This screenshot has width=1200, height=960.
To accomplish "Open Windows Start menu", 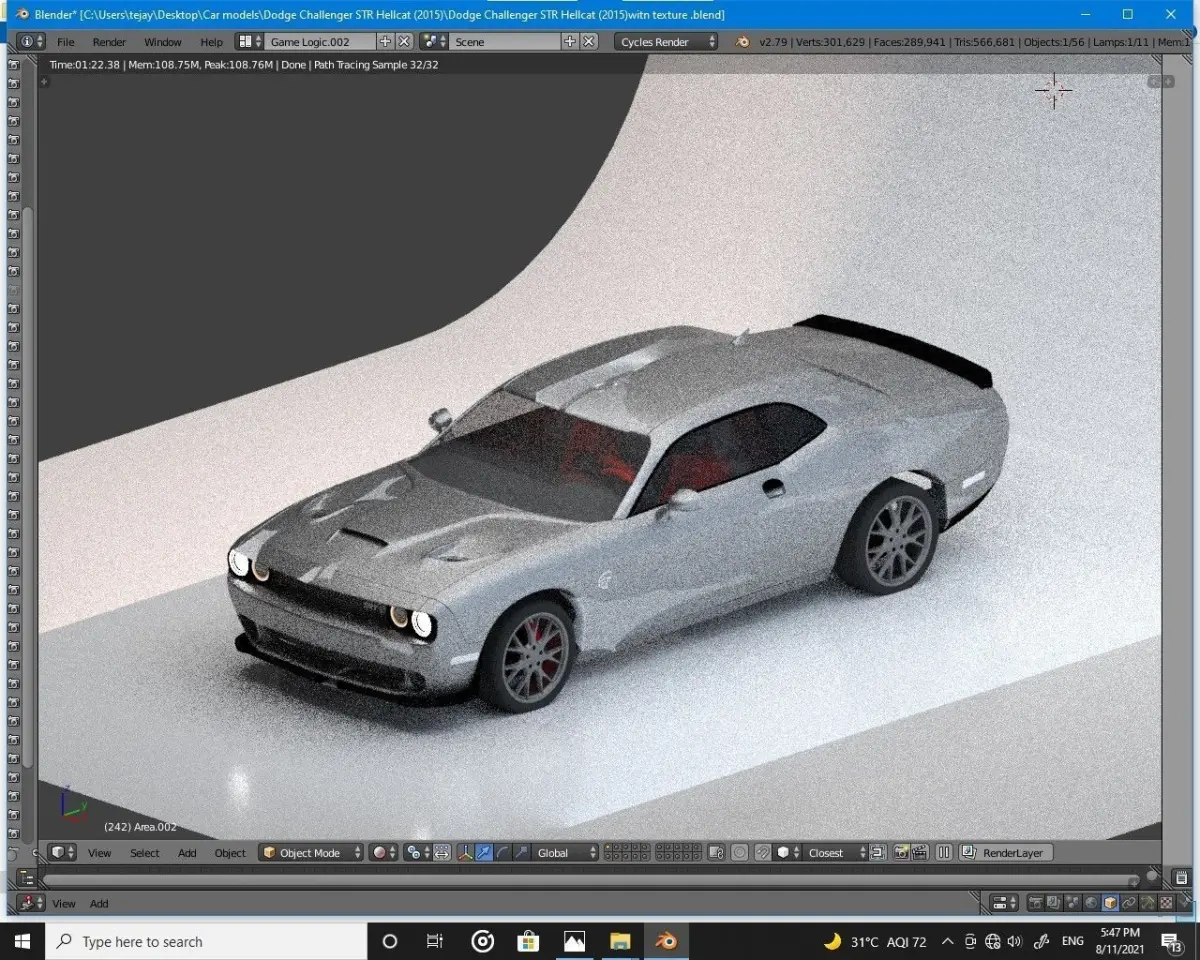I will (22, 941).
